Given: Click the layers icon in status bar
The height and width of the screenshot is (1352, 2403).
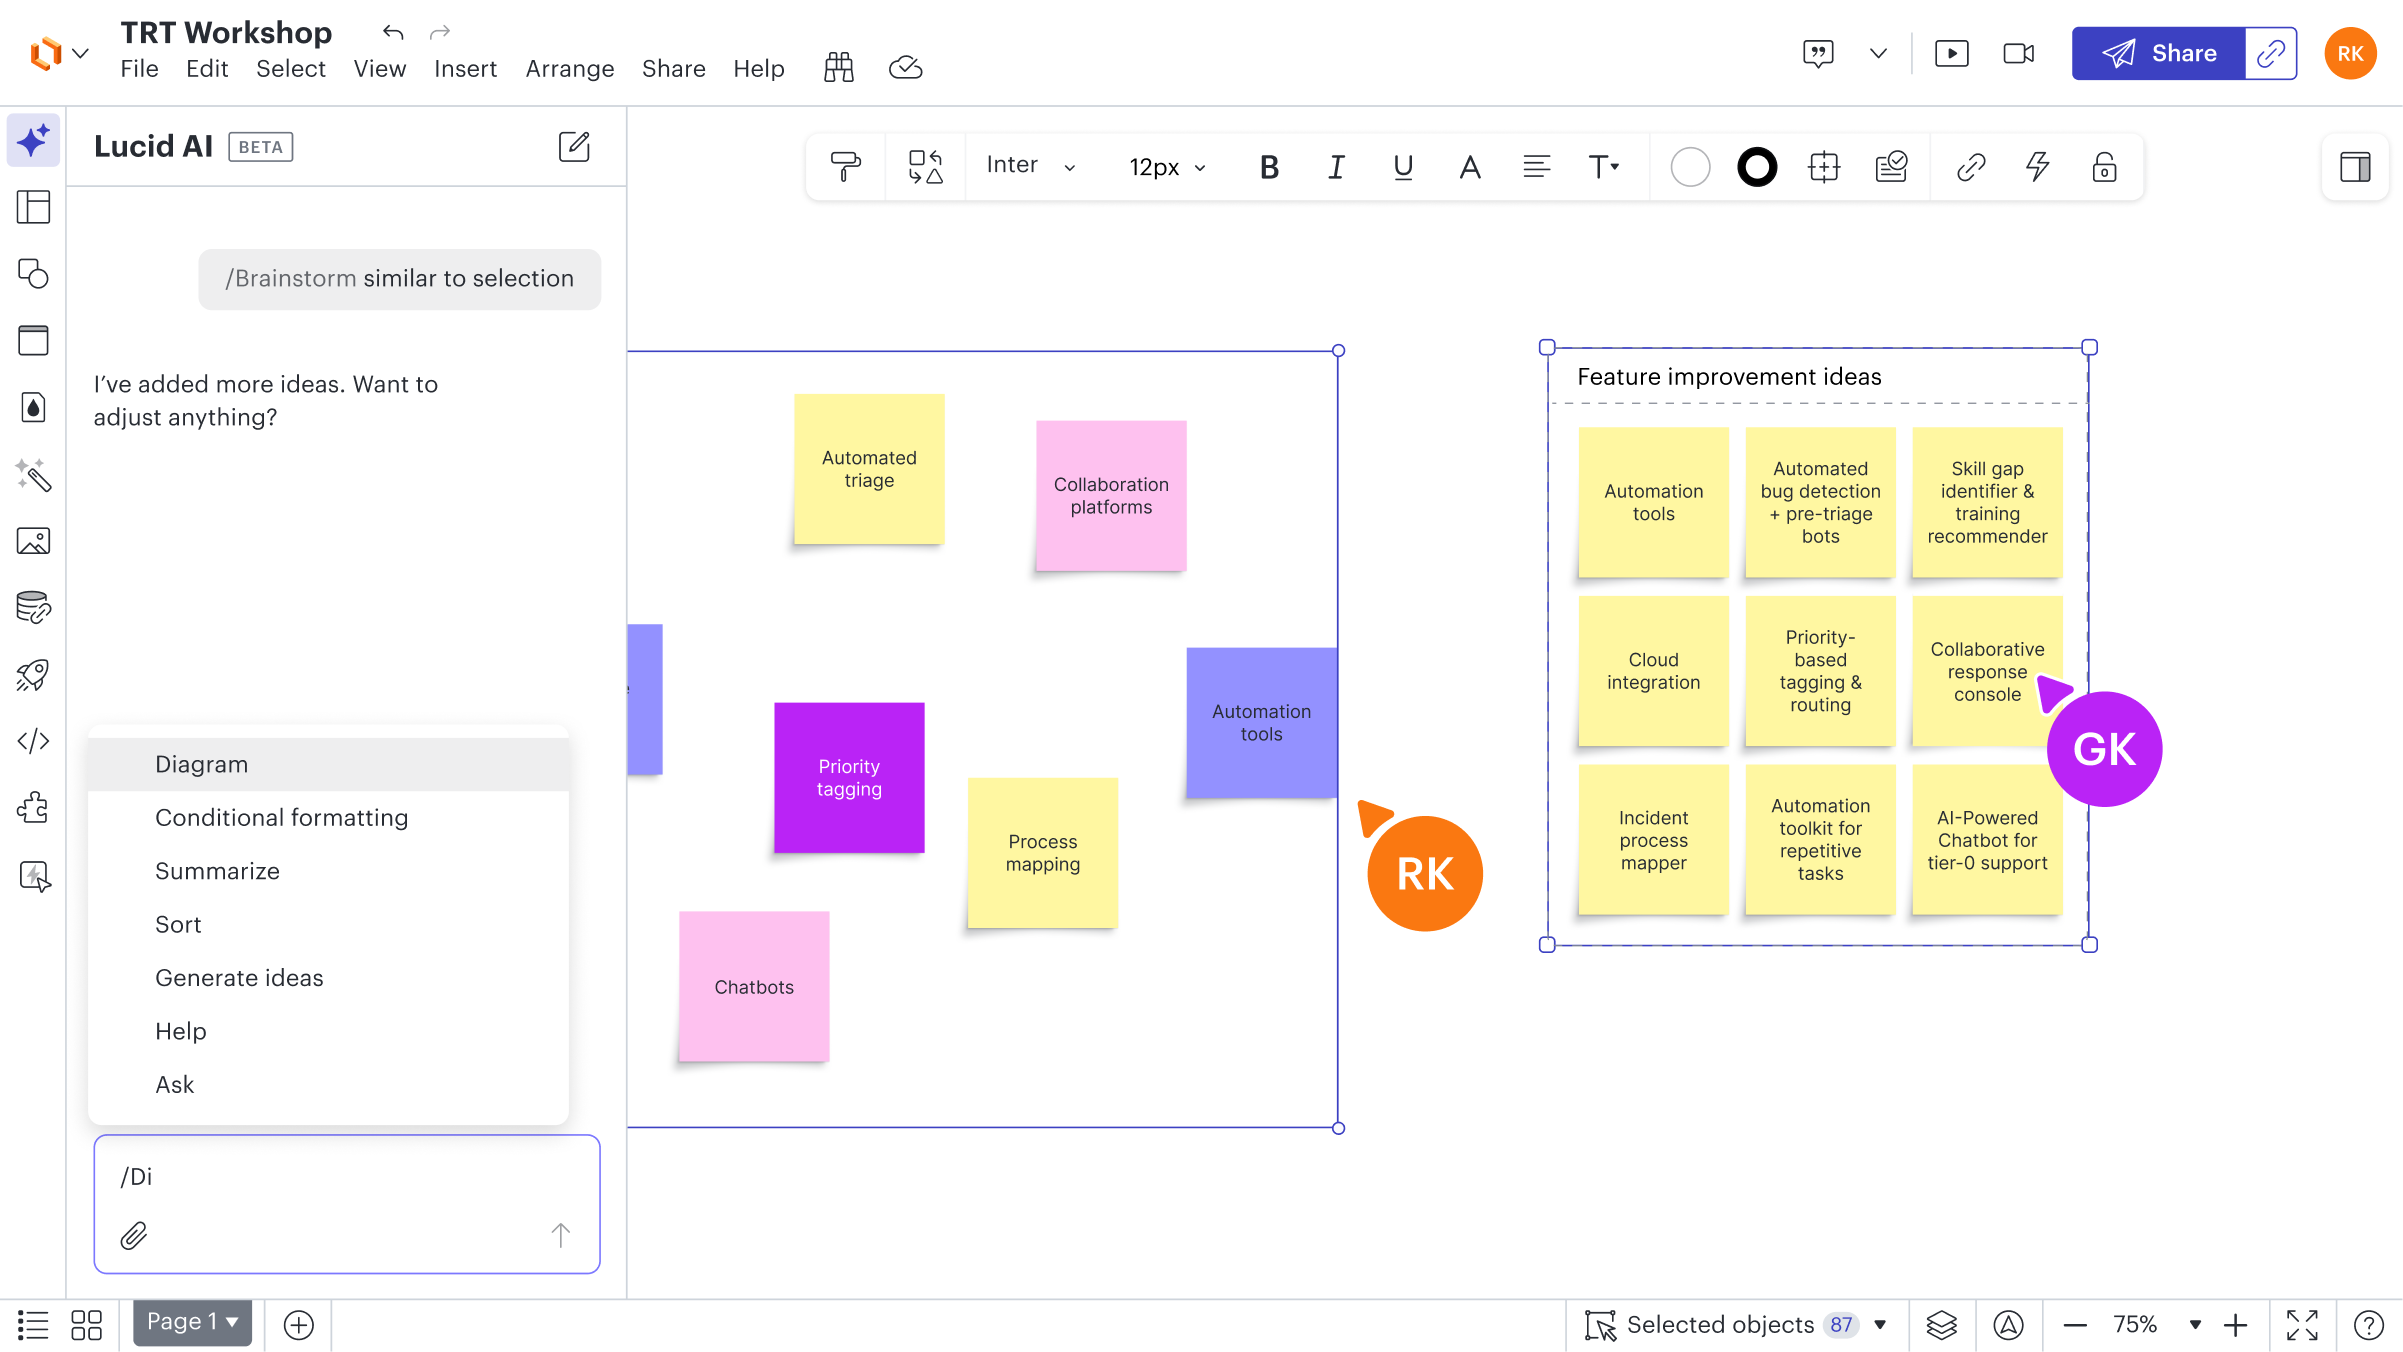Looking at the screenshot, I should (x=1941, y=1325).
